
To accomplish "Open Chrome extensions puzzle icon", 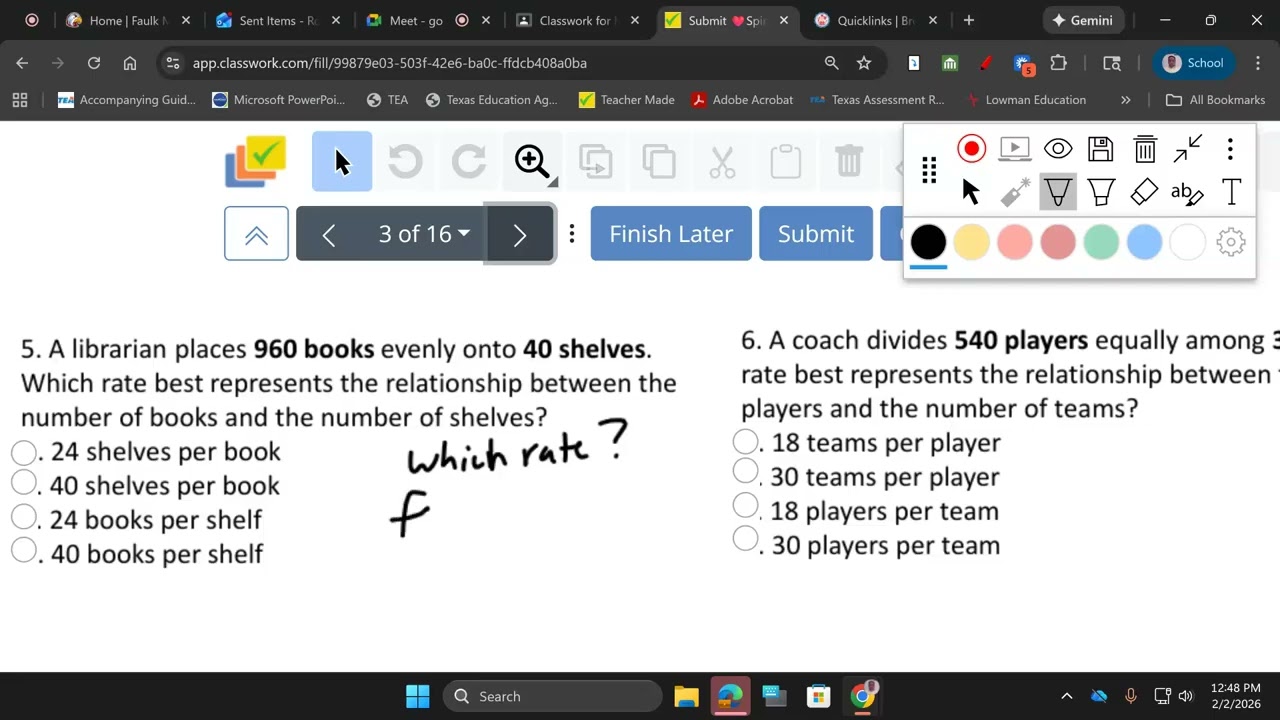I will coord(1058,63).
